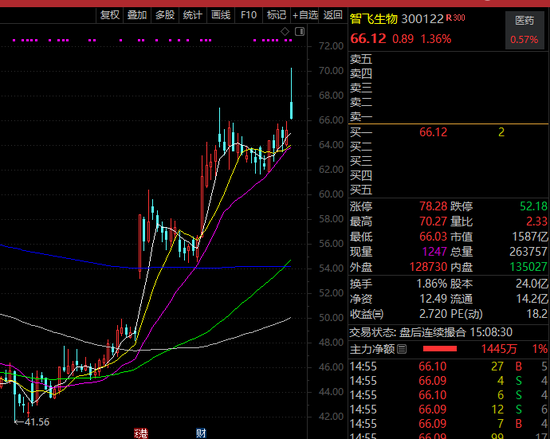Click the 返回 back button
The image size is (550, 439).
333,15
